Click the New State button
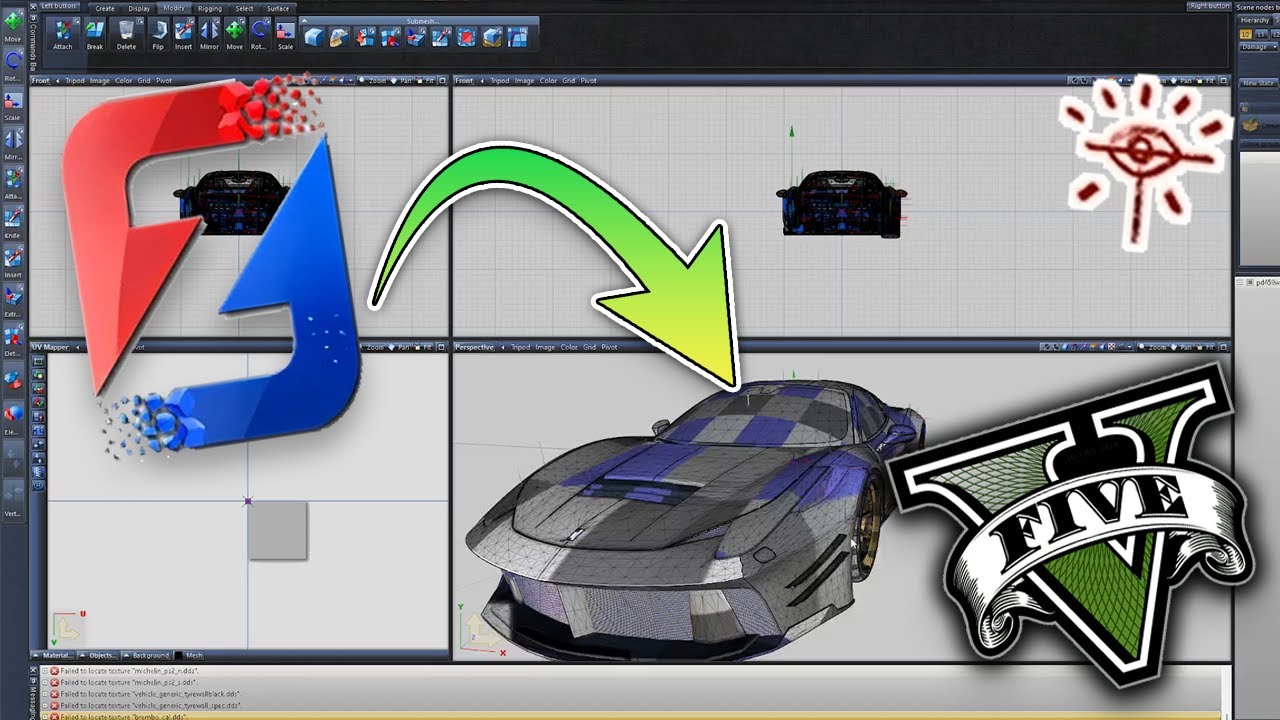Screen dimensions: 1280x720 pyautogui.click(x=1258, y=83)
